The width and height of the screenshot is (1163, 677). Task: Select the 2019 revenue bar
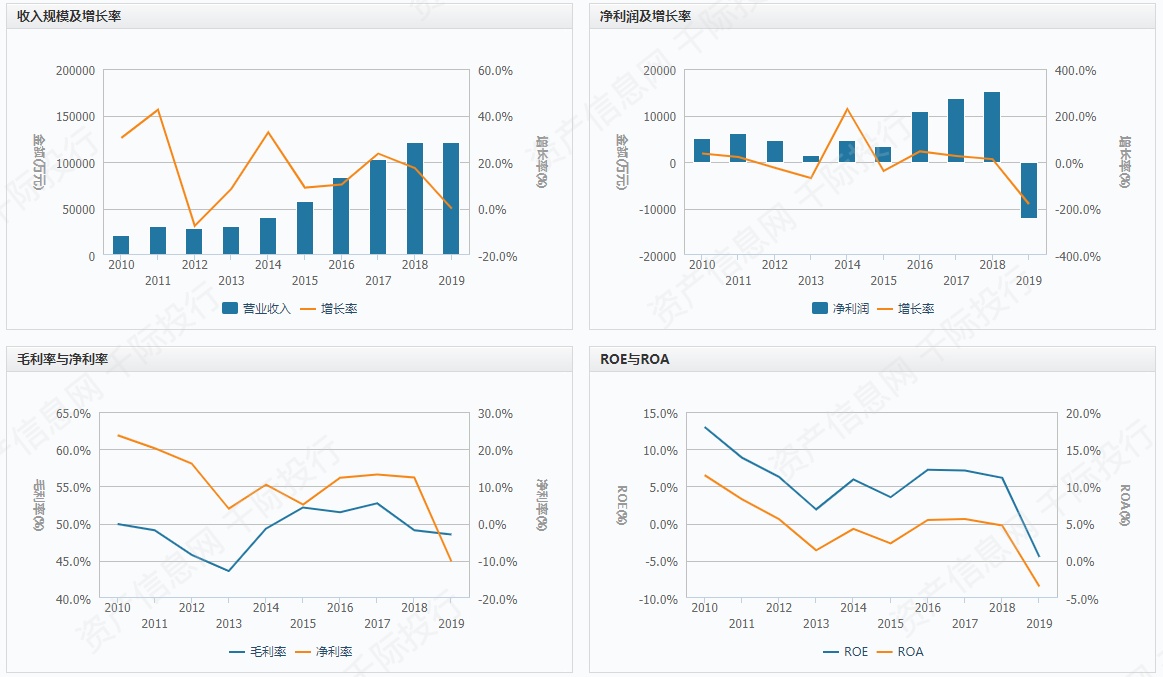[451, 199]
